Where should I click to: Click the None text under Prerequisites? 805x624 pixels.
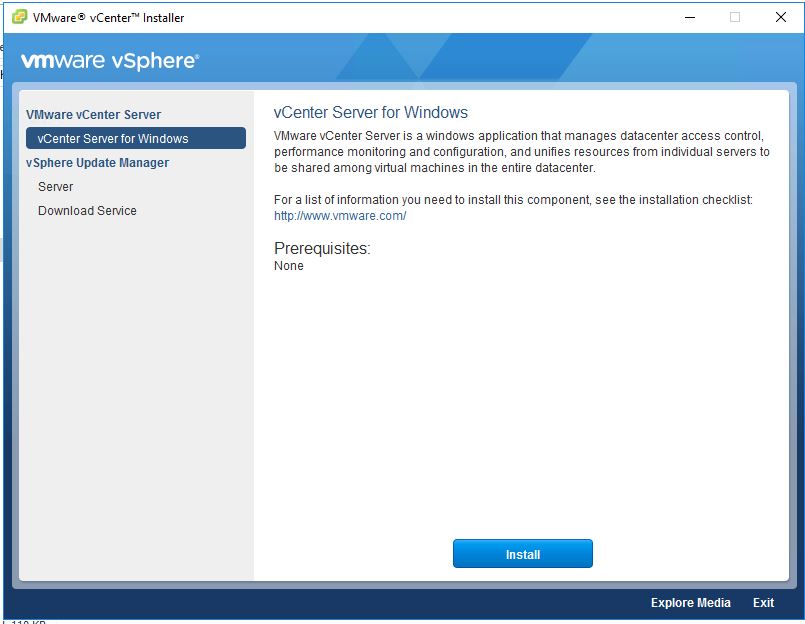[x=289, y=266]
